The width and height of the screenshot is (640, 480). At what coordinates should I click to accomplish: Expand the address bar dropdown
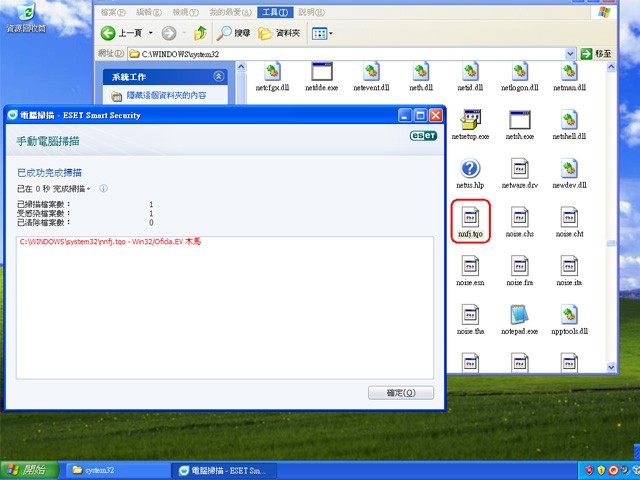[570, 54]
